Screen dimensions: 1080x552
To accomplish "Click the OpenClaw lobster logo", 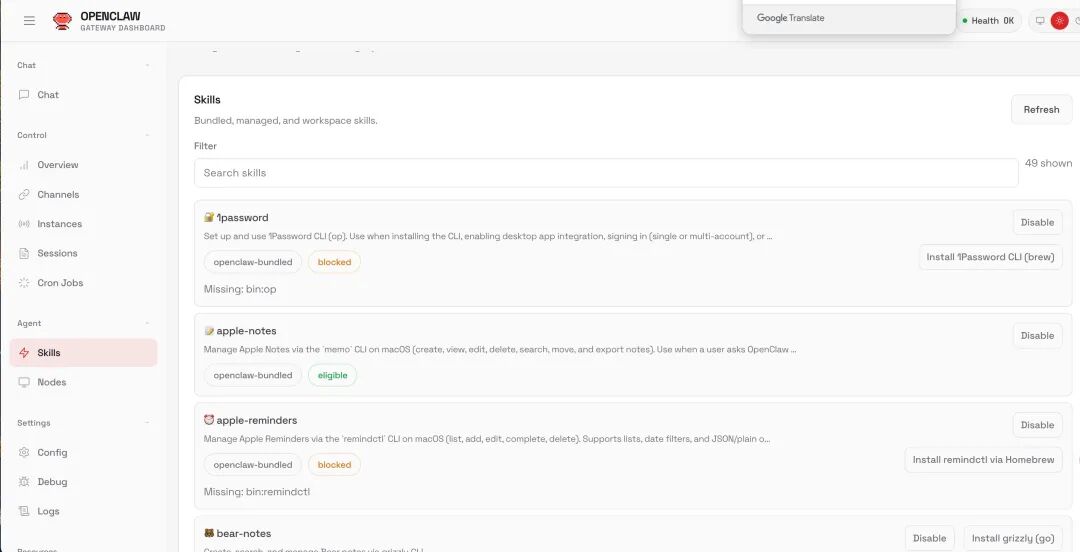I will pyautogui.click(x=63, y=21).
